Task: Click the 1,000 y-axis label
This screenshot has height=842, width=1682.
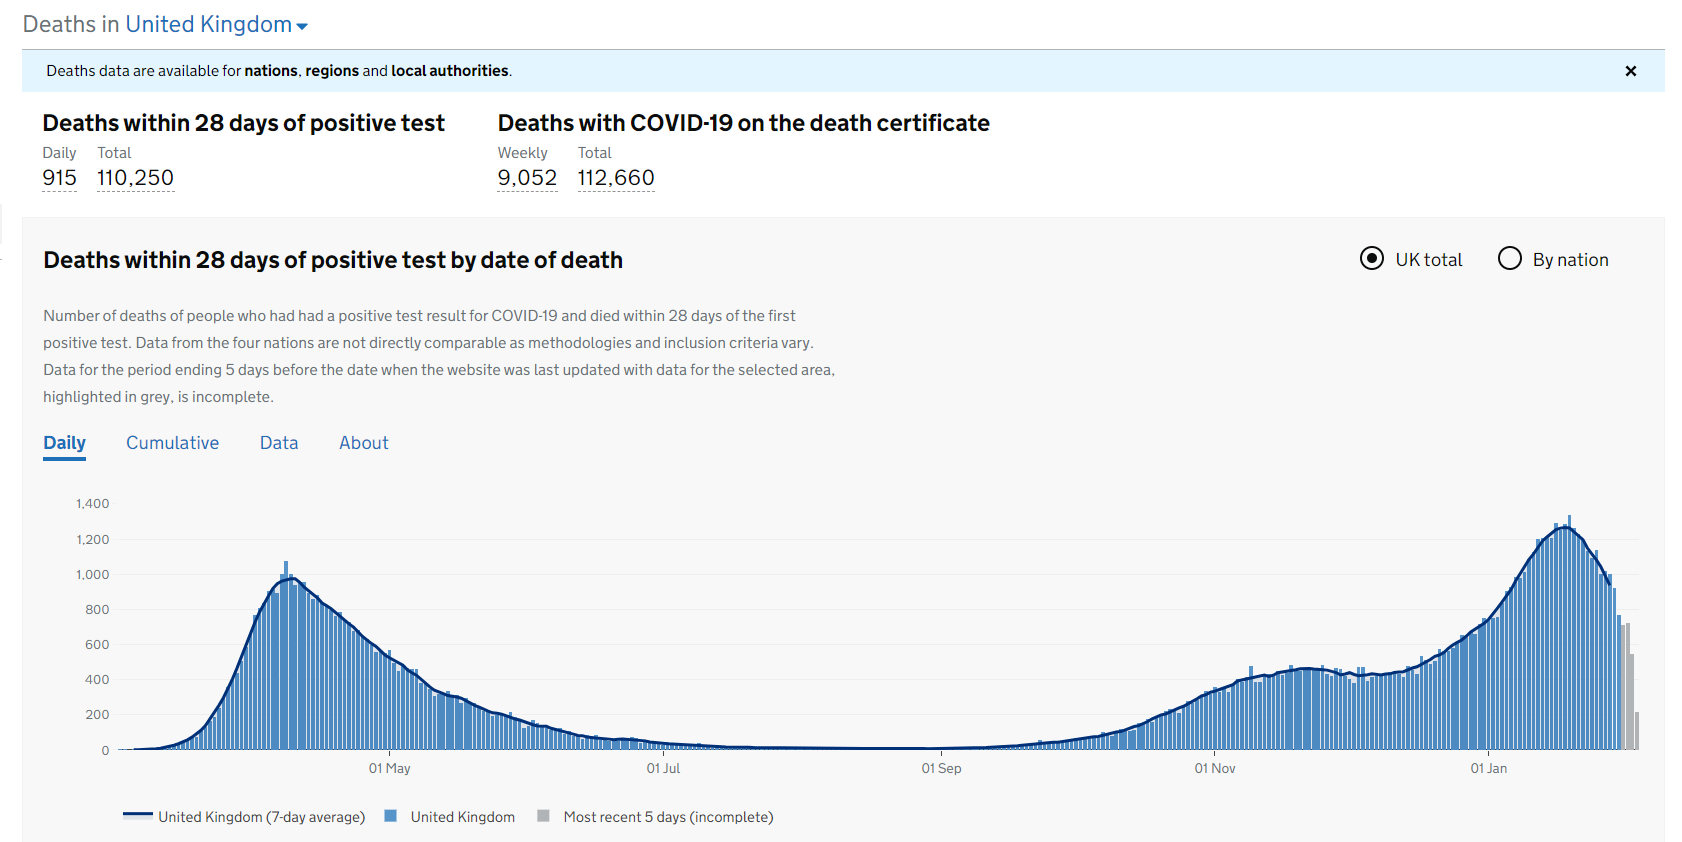Action: 92,574
